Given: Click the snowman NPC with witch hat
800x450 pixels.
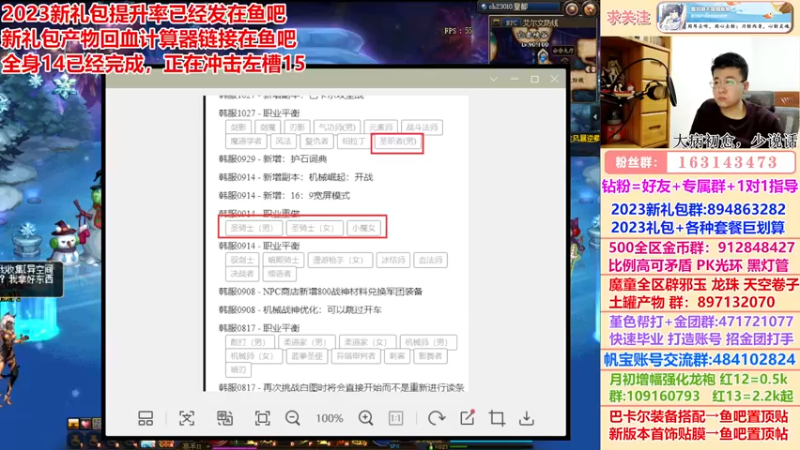Looking at the screenshot, I should [65, 242].
